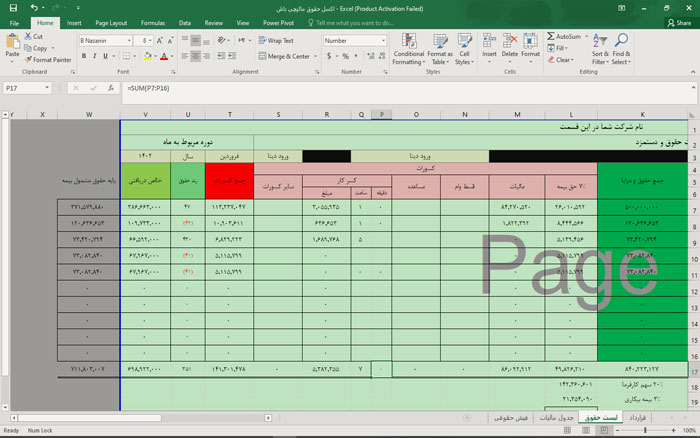Open Sort & Filter menu

click(x=600, y=49)
